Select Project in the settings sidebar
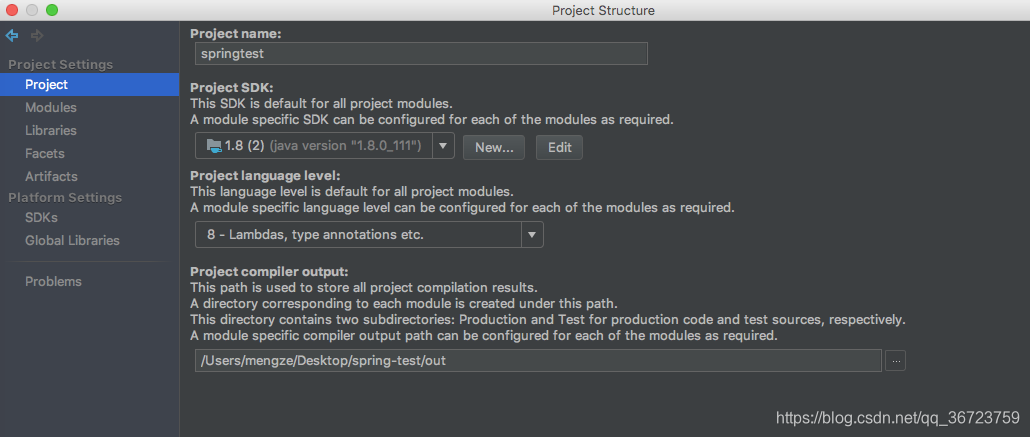Screen dimensions: 1030x437 coord(47,85)
